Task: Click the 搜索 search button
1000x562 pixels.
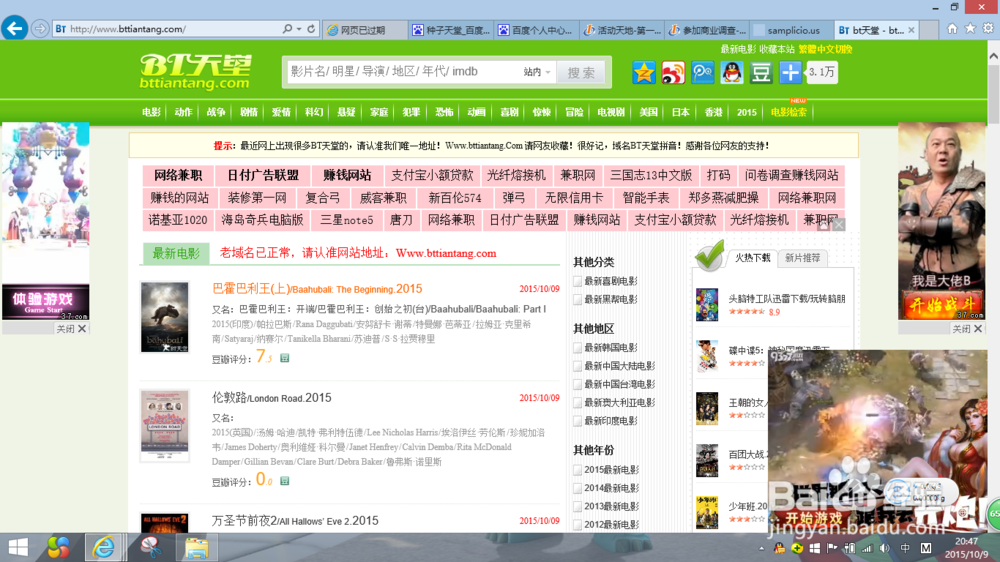Action: click(581, 73)
